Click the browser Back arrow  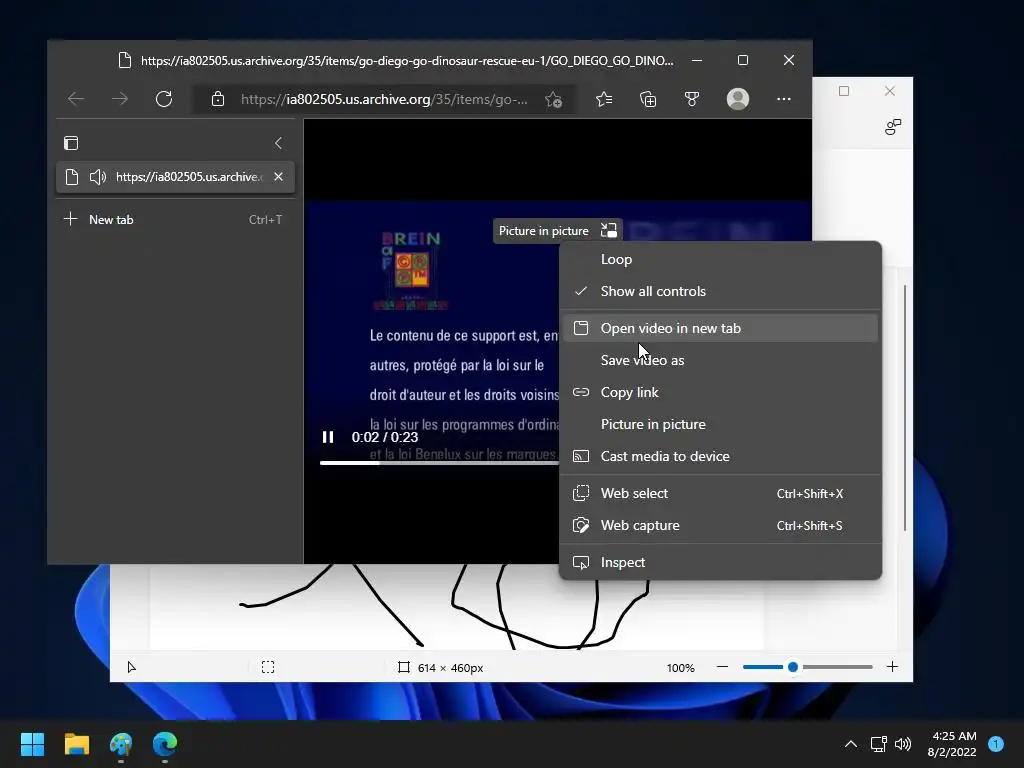76,99
